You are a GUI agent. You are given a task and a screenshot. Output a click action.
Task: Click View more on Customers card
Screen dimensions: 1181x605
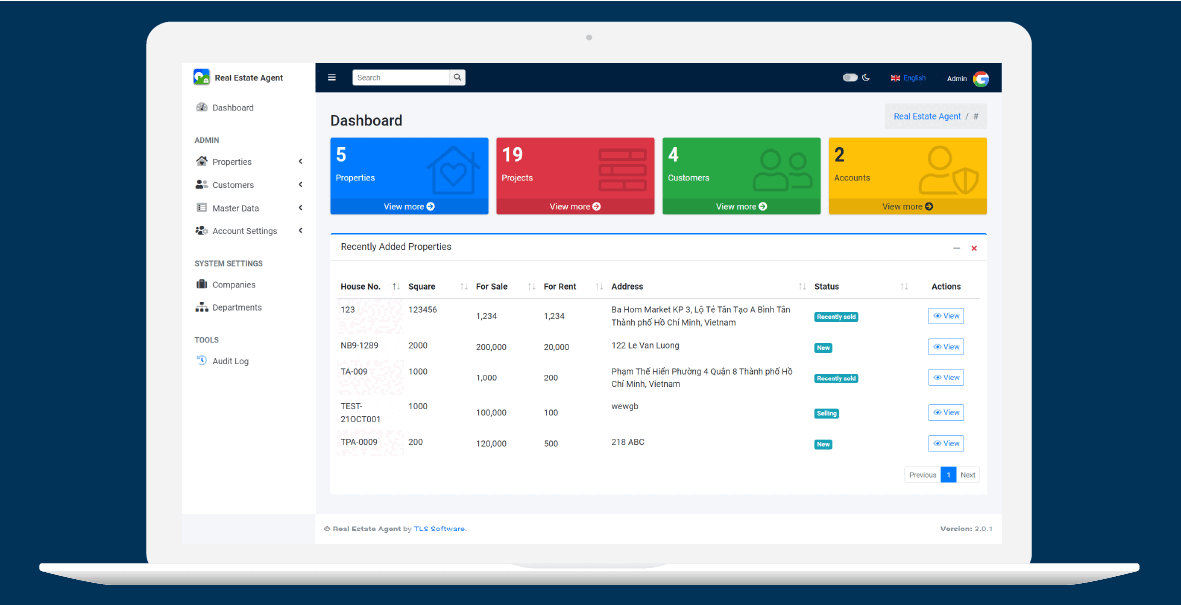[x=741, y=206]
